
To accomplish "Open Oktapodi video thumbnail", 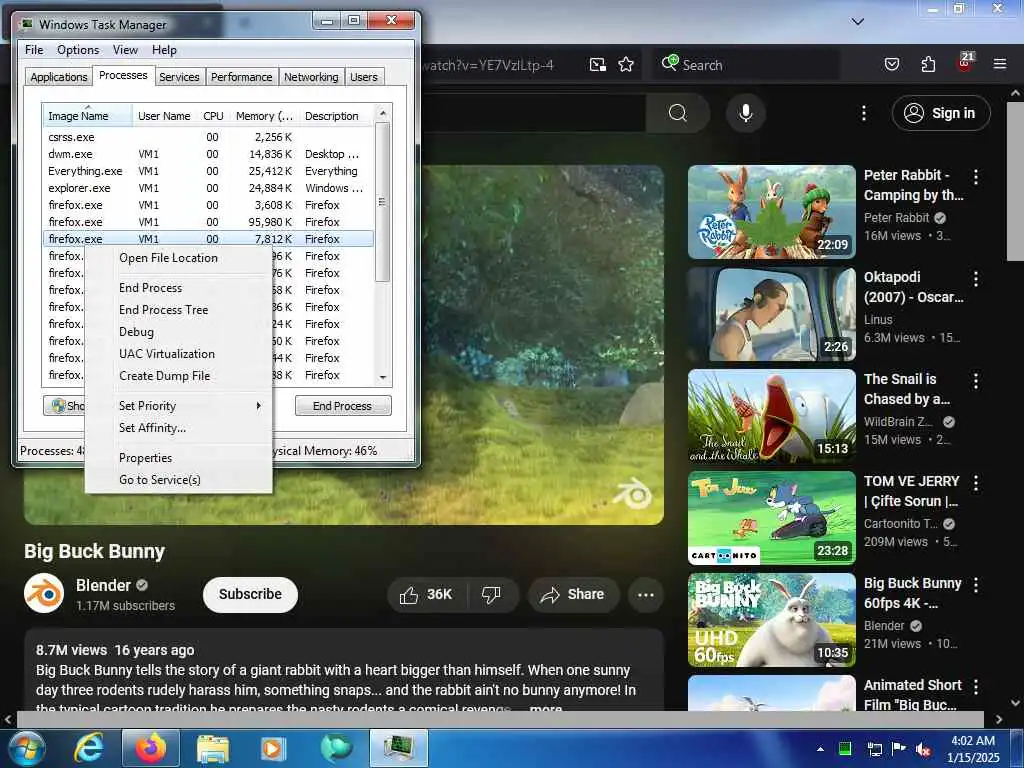I will (771, 313).
